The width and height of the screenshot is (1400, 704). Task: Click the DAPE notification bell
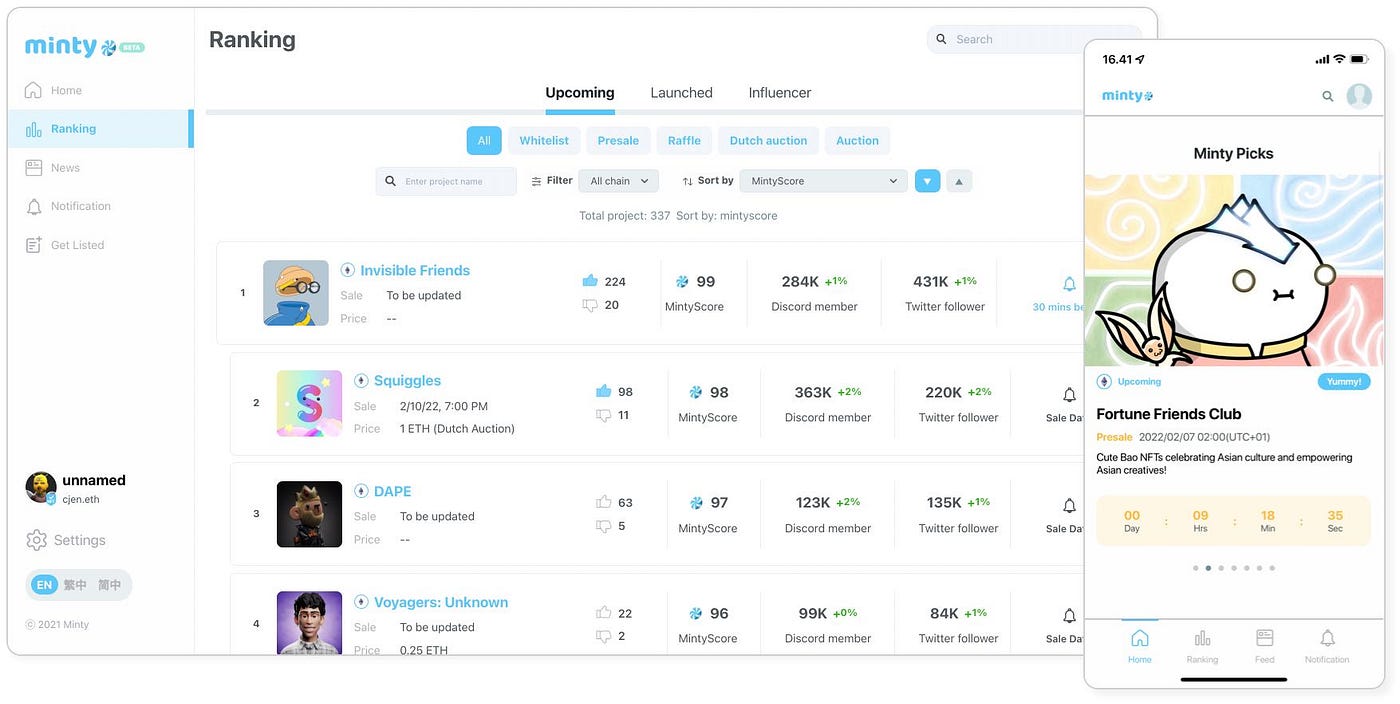[1069, 506]
